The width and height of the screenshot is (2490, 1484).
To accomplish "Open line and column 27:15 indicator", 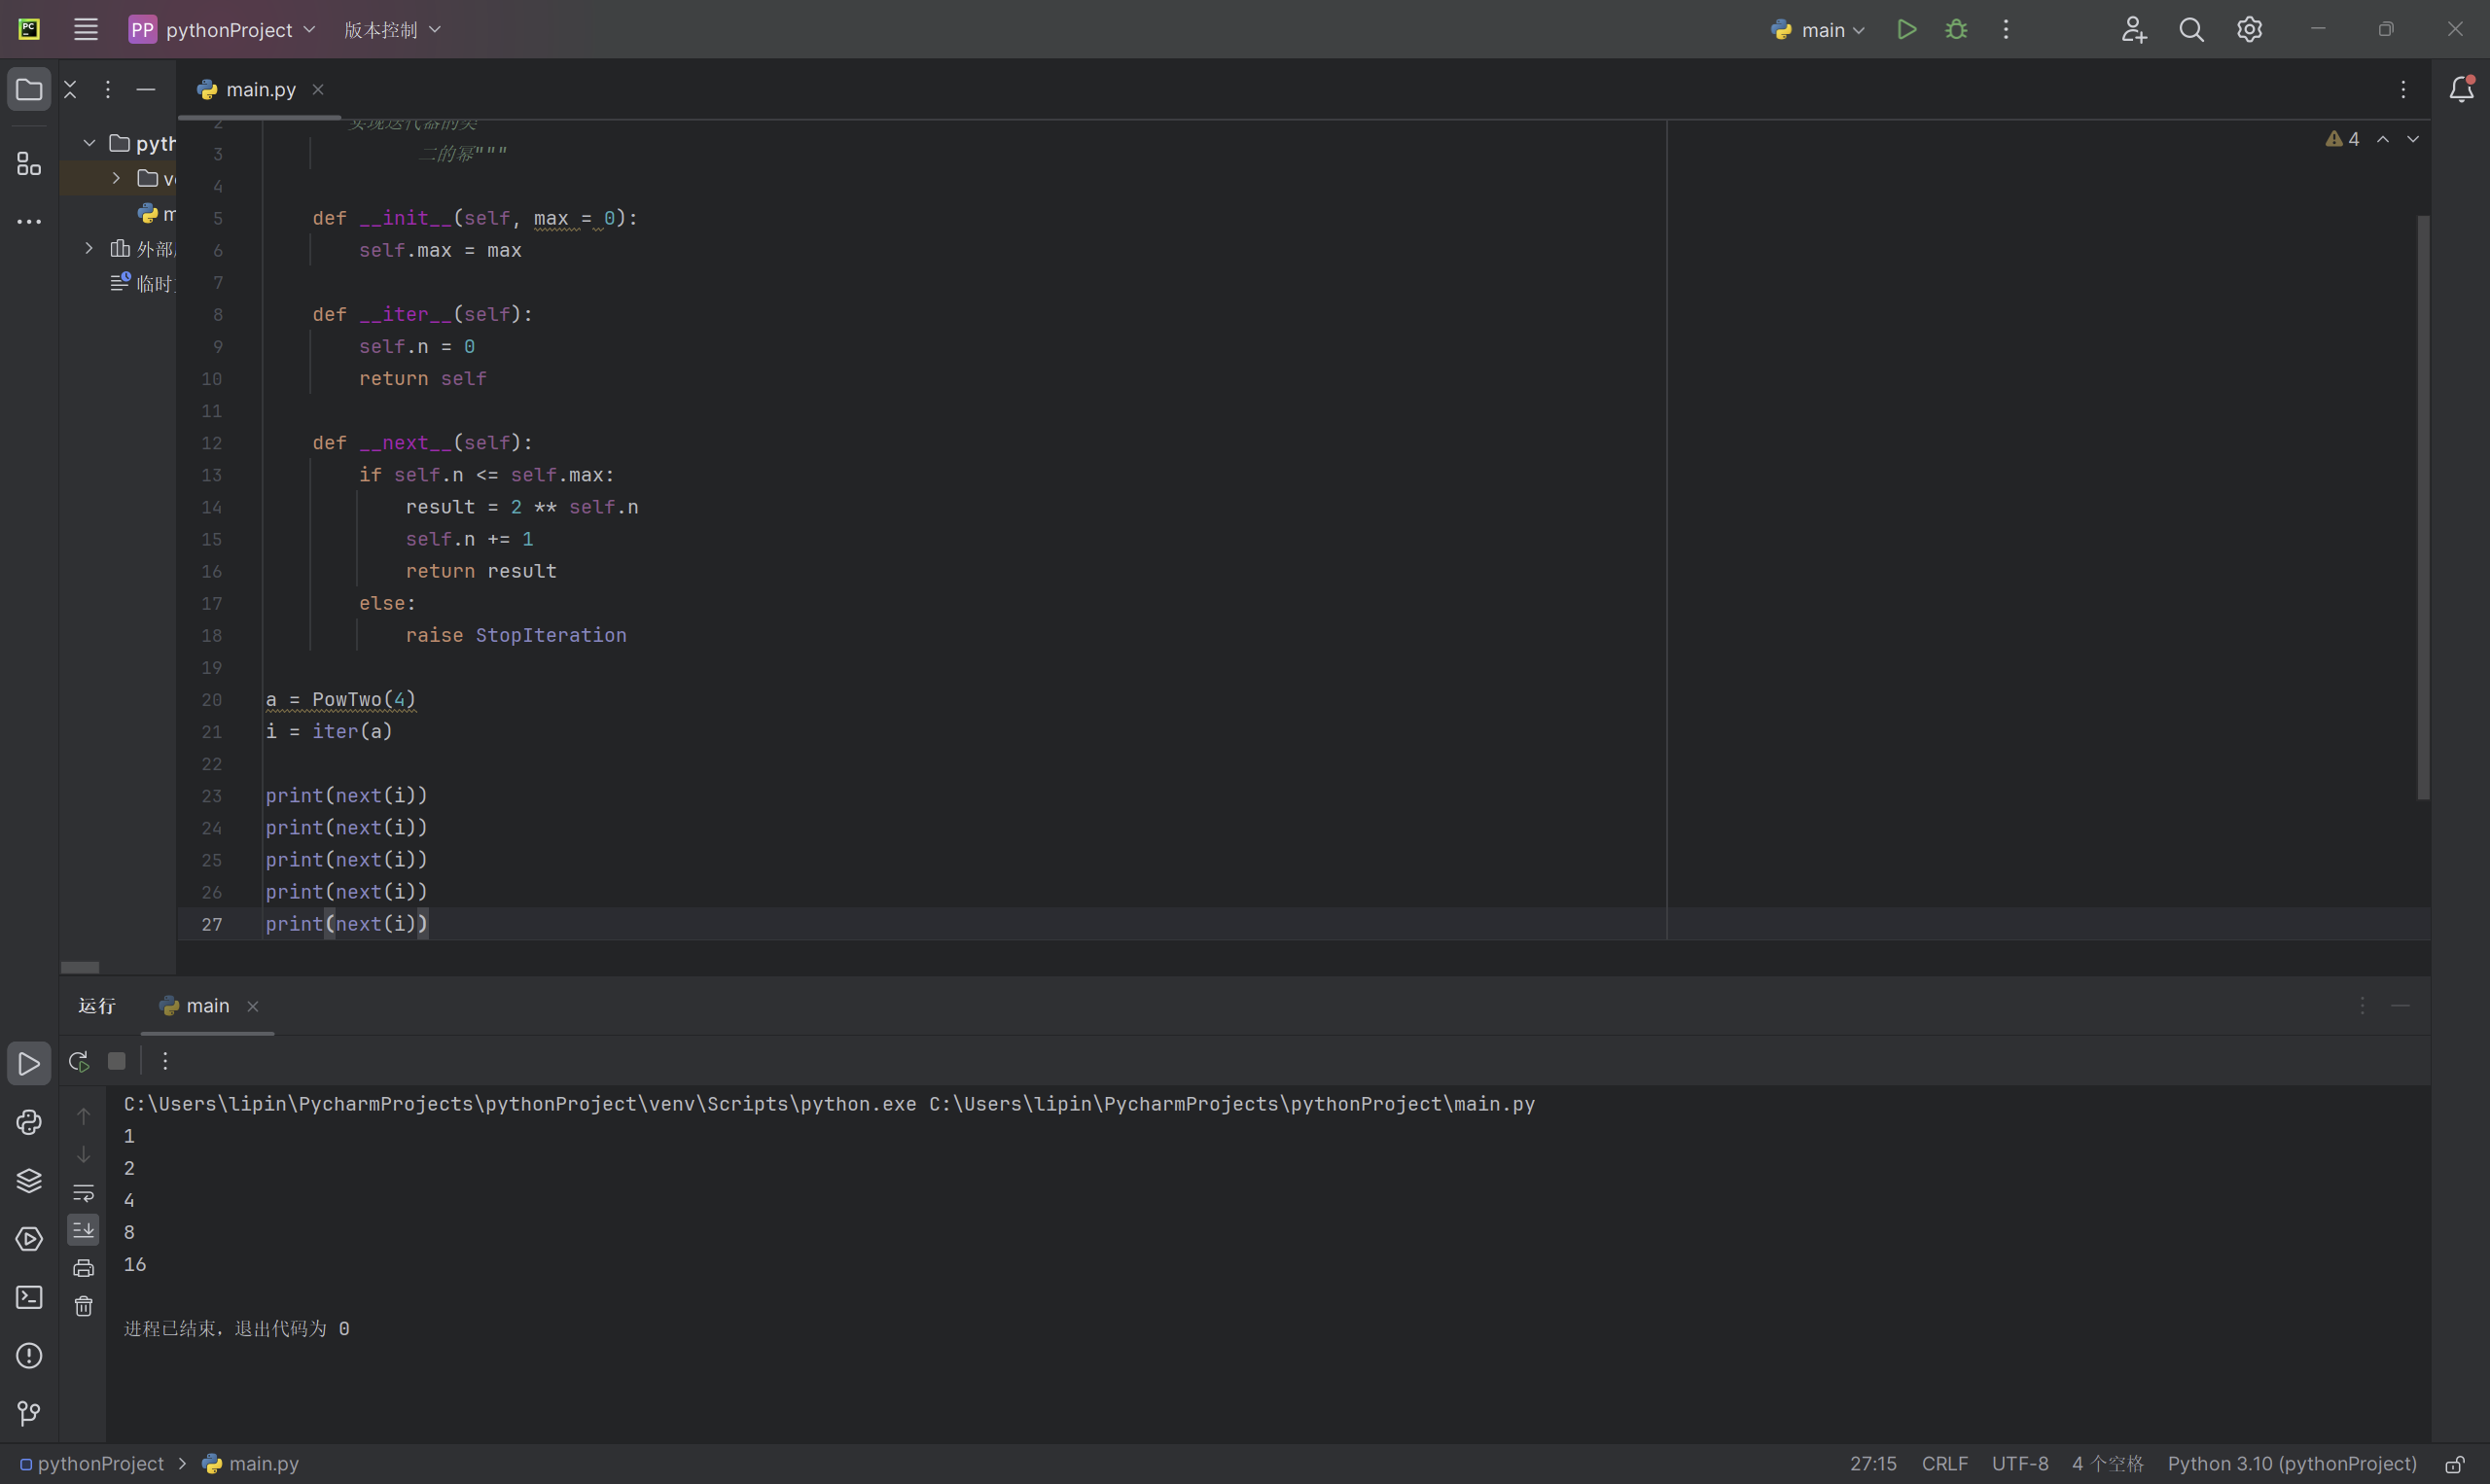I will 1873,1463.
